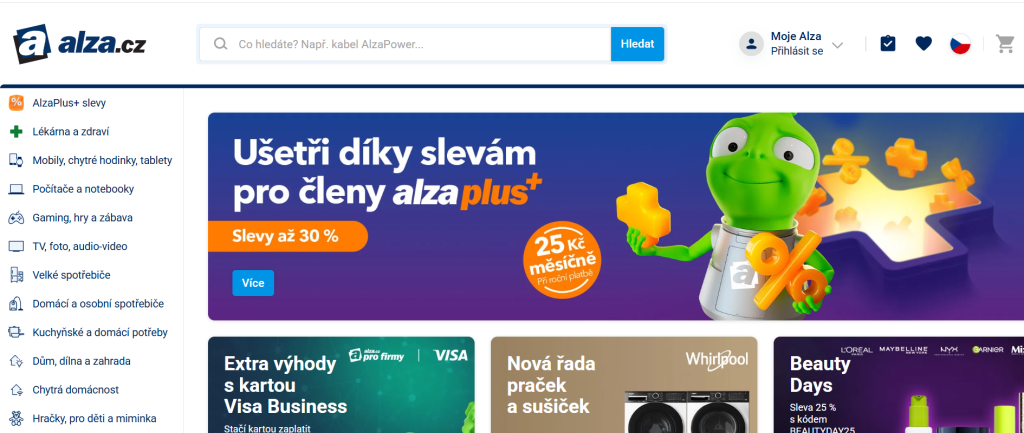
Task: Open TV, foto, audio-video category
Action: tap(80, 246)
